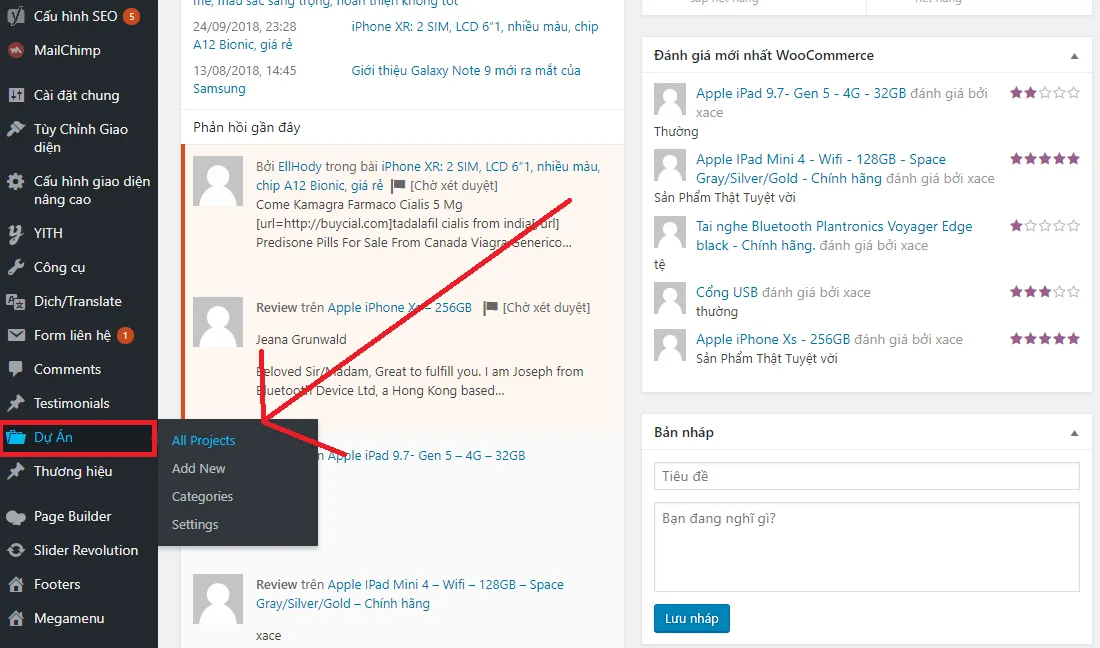
Task: Open Settings in the Dự Án submenu
Action: click(195, 525)
